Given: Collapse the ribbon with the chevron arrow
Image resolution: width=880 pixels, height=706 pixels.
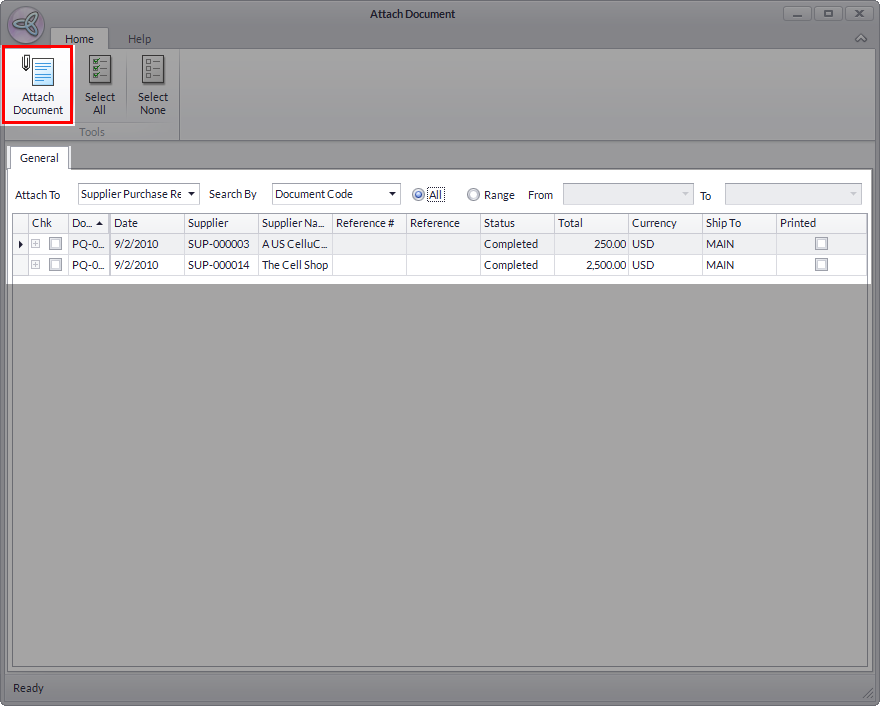Looking at the screenshot, I should 860,39.
